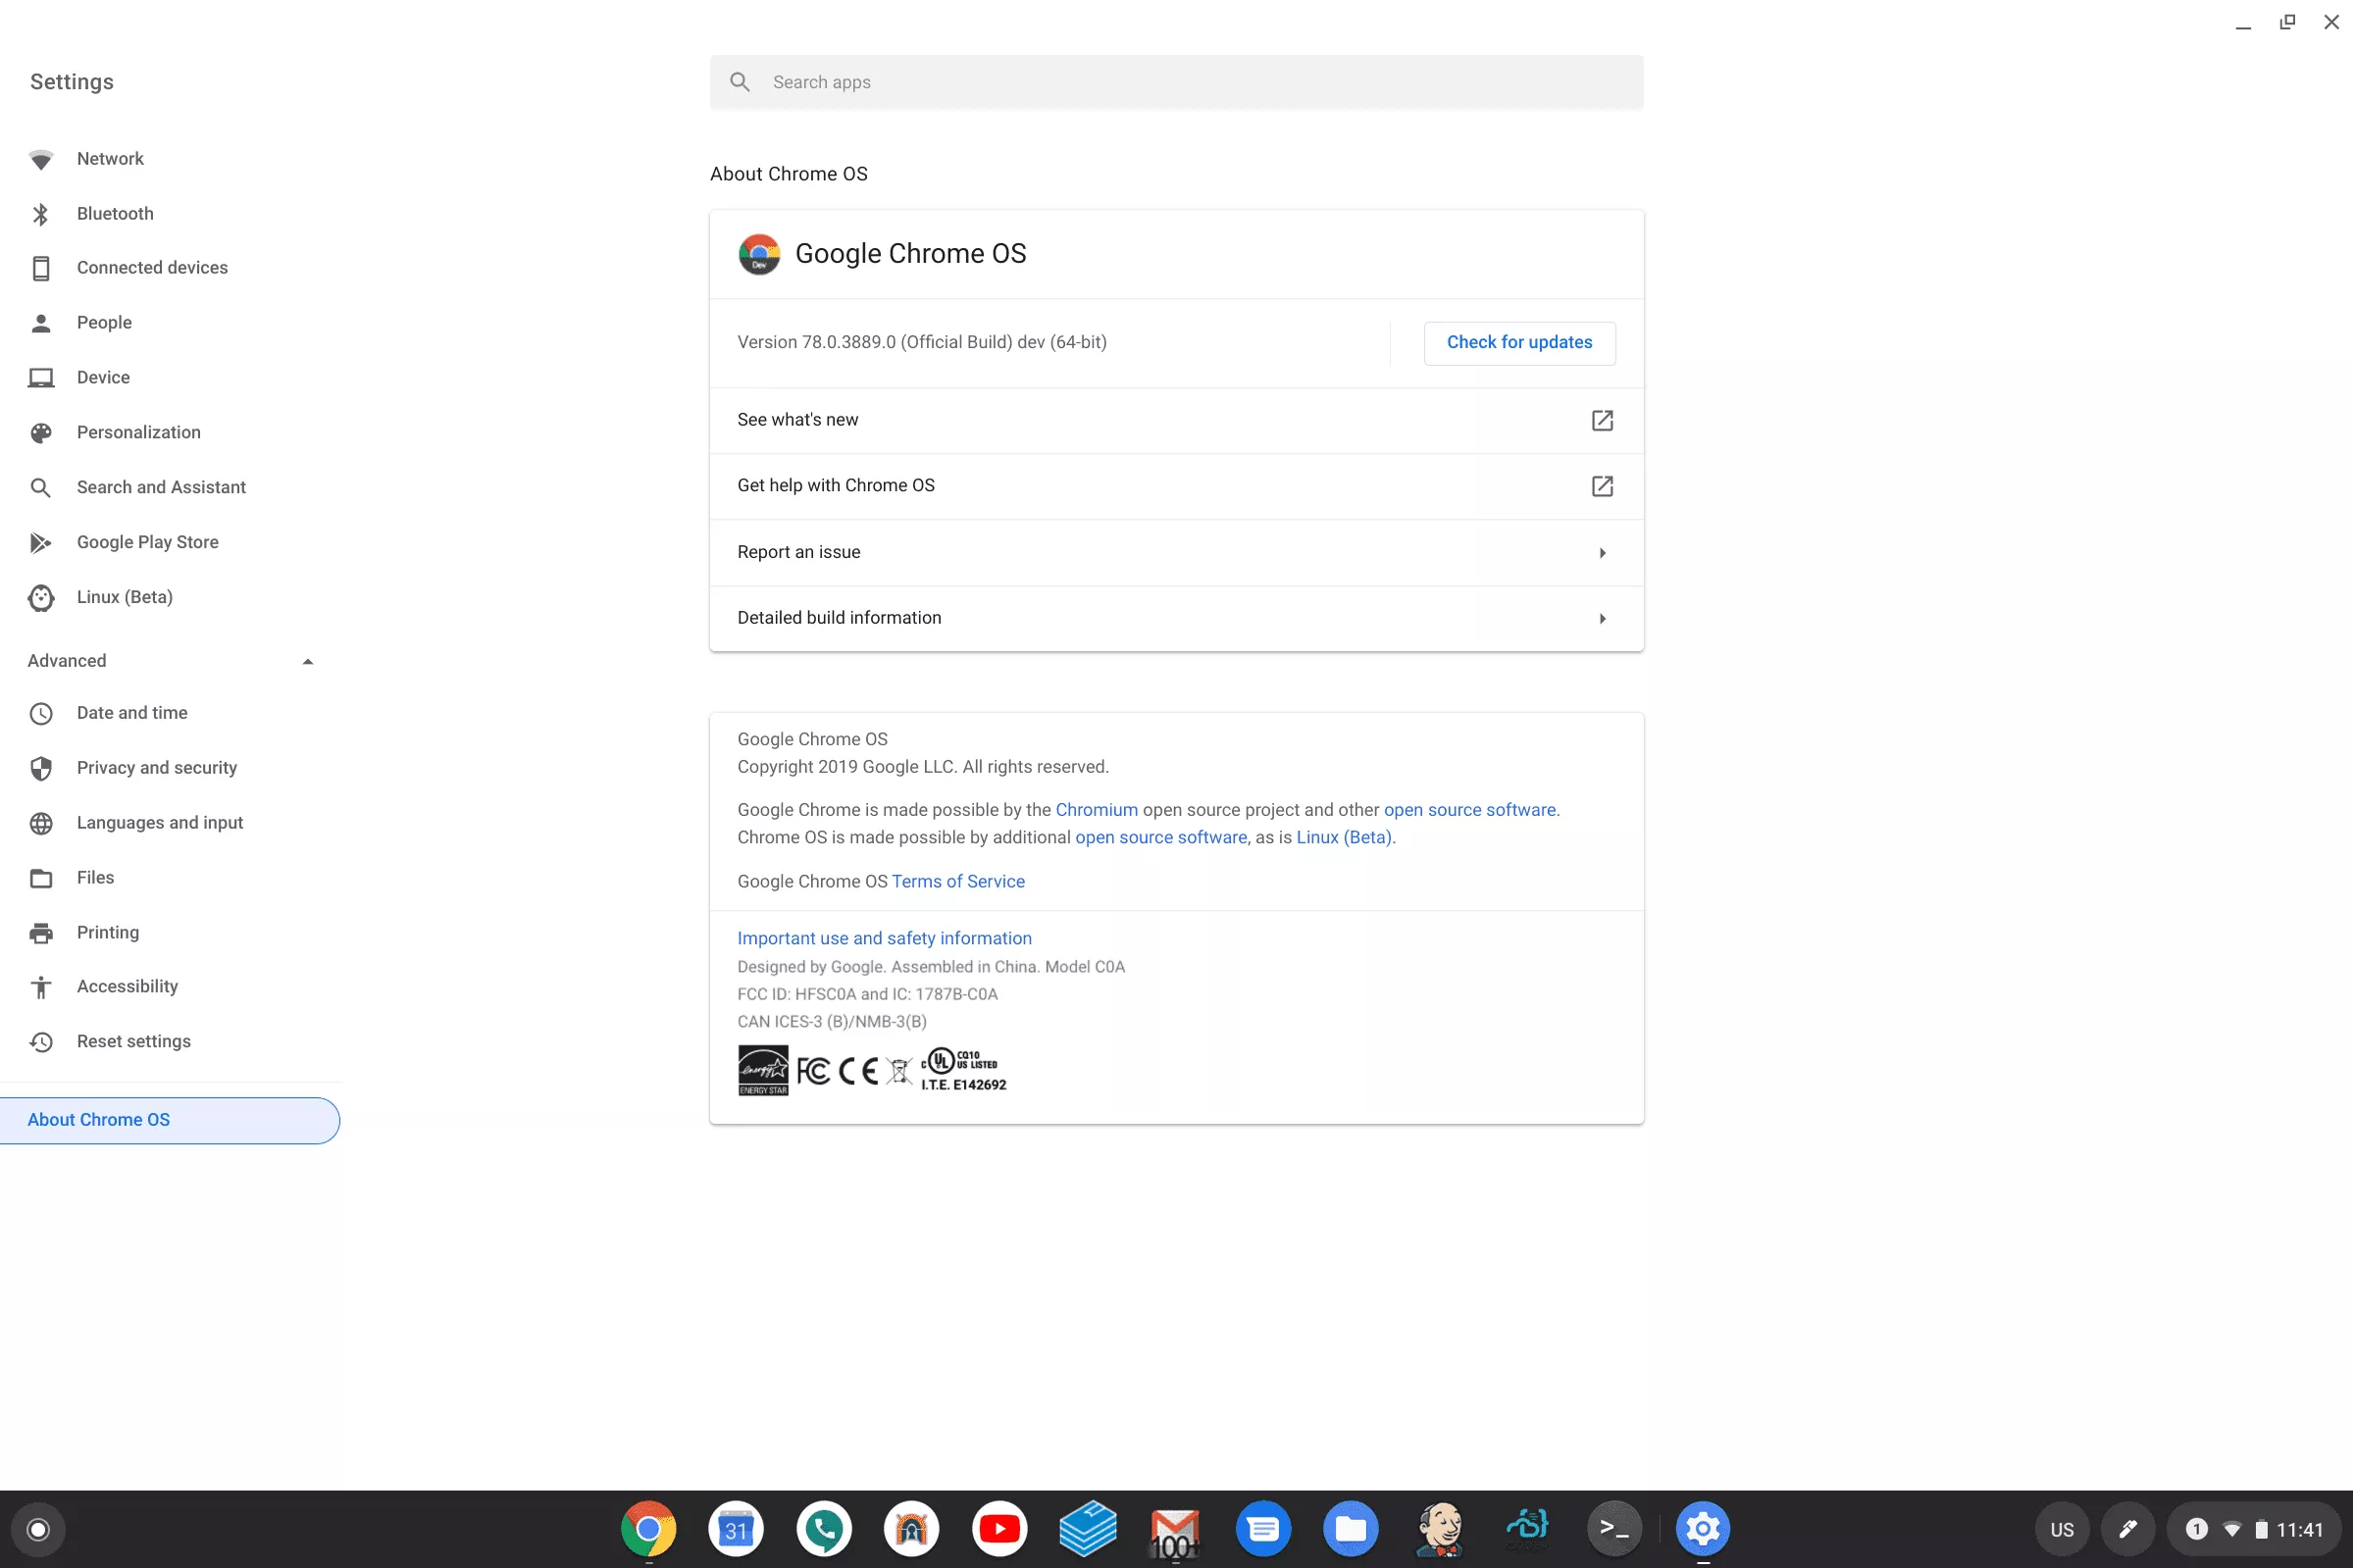Viewport: 2353px width, 1568px height.
Task: Click the Accessibility figure icon
Action: point(40,987)
